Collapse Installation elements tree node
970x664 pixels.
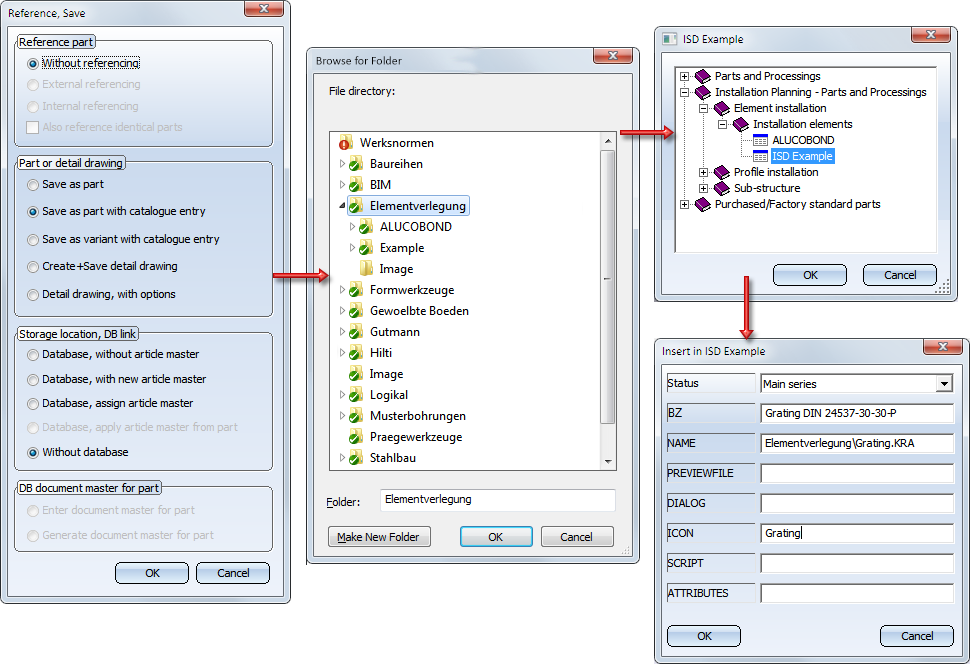point(723,124)
